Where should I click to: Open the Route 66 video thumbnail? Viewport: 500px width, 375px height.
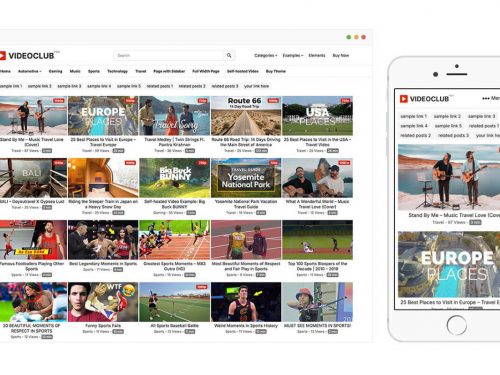coord(246,116)
